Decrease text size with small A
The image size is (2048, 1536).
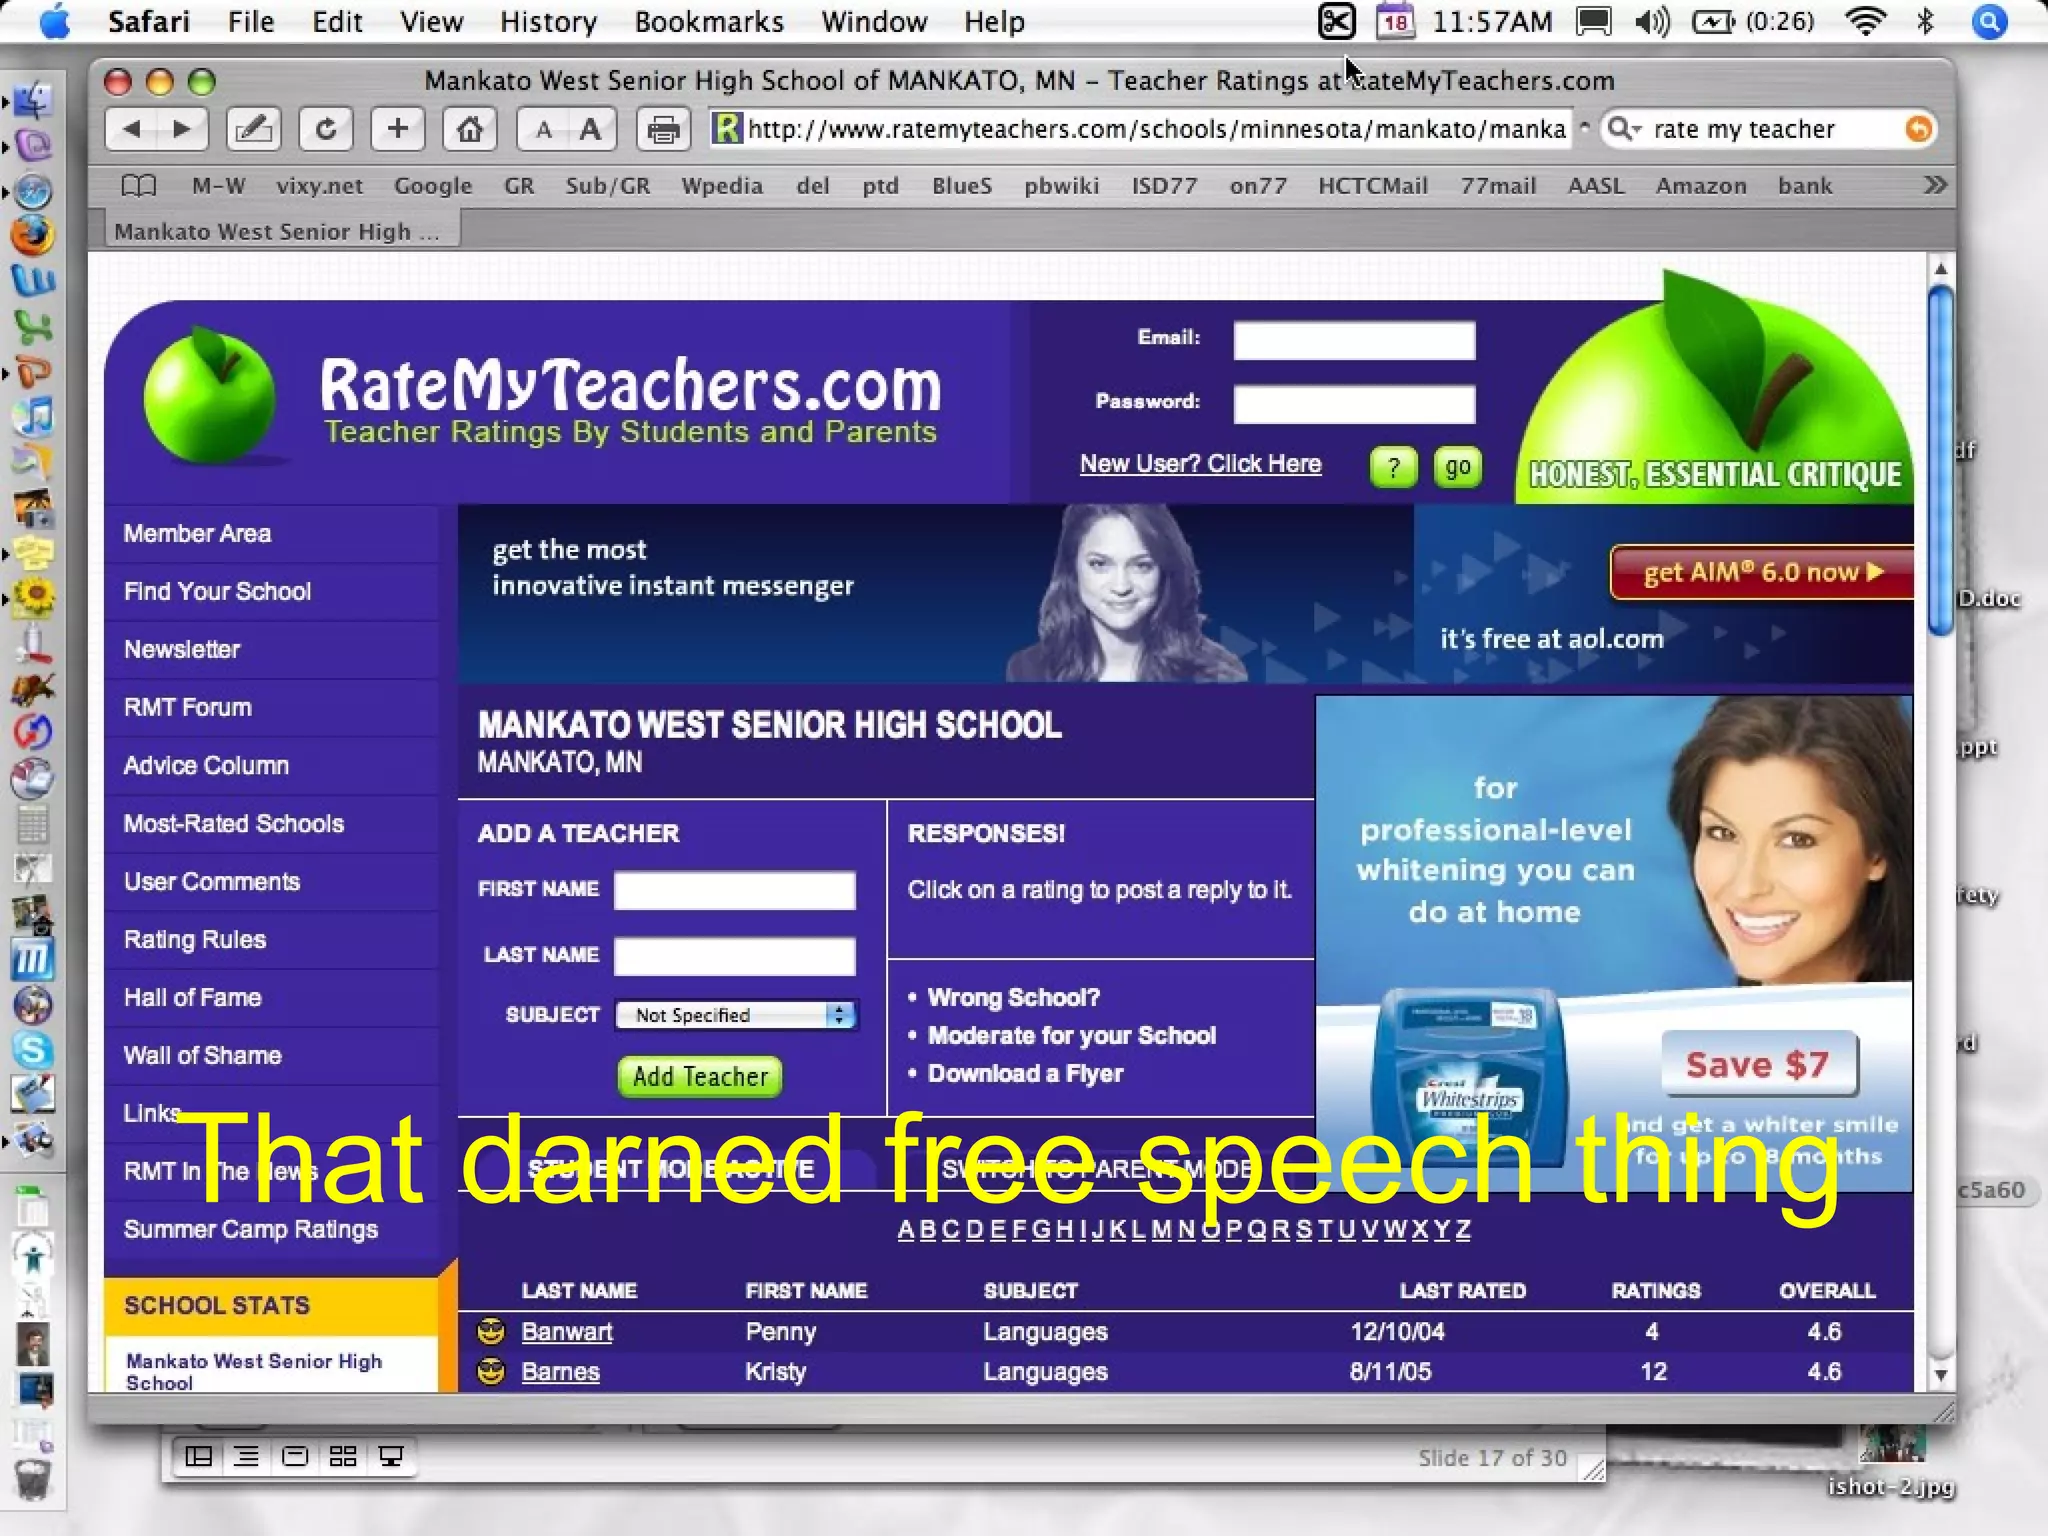pyautogui.click(x=543, y=130)
